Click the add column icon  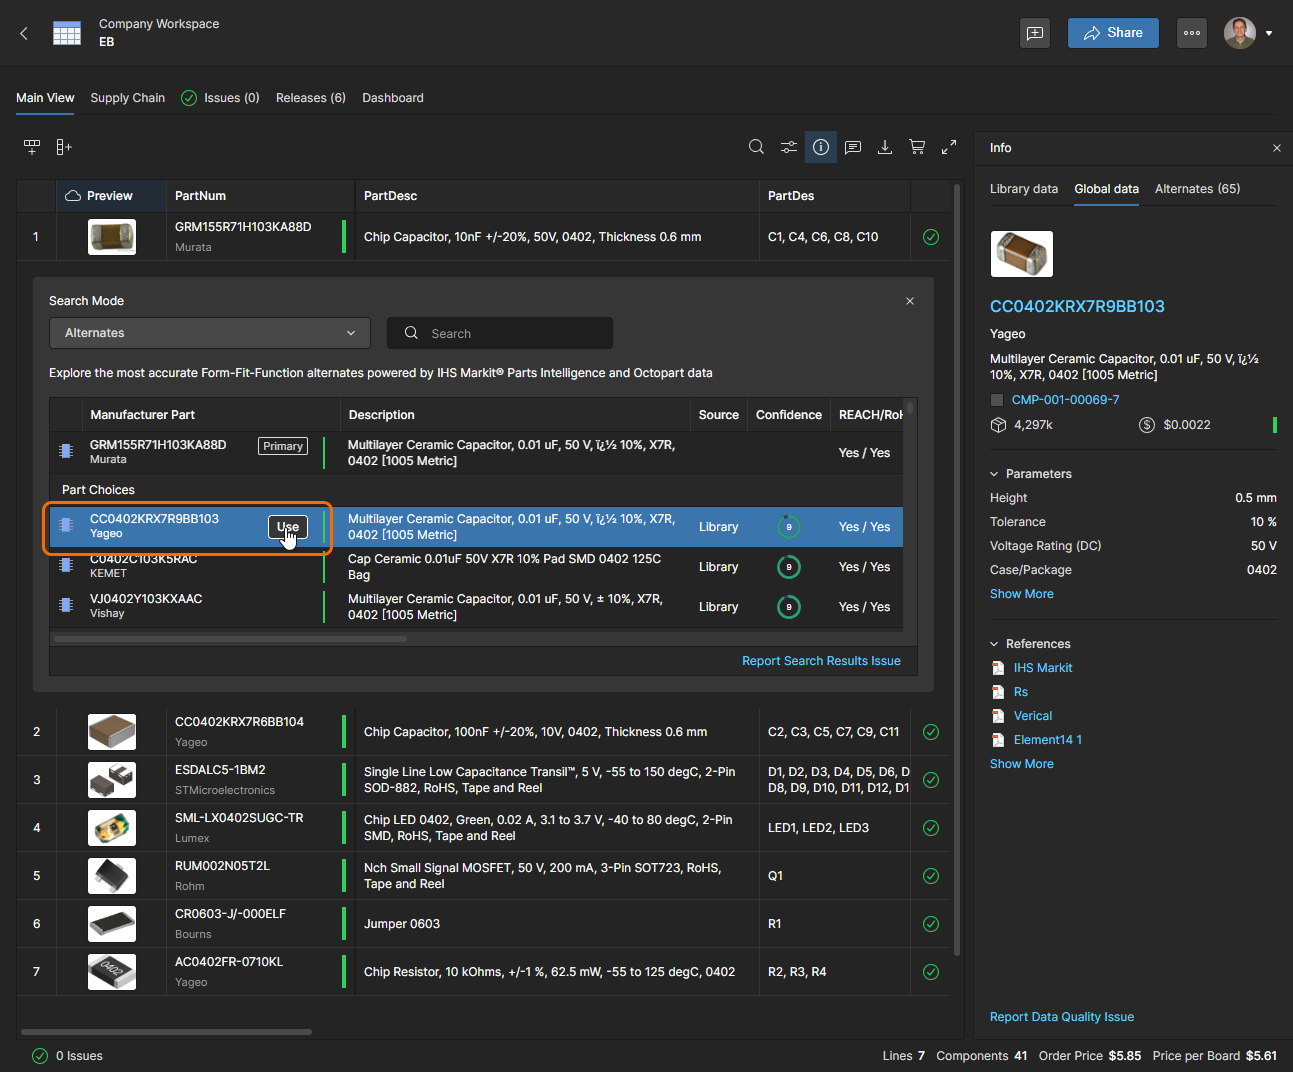(x=64, y=147)
